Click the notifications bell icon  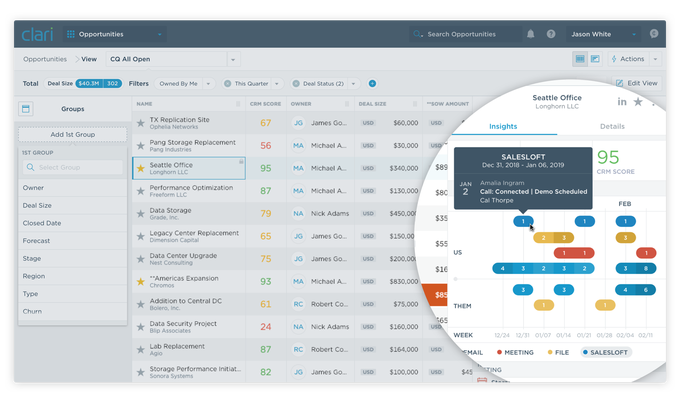tap(532, 34)
